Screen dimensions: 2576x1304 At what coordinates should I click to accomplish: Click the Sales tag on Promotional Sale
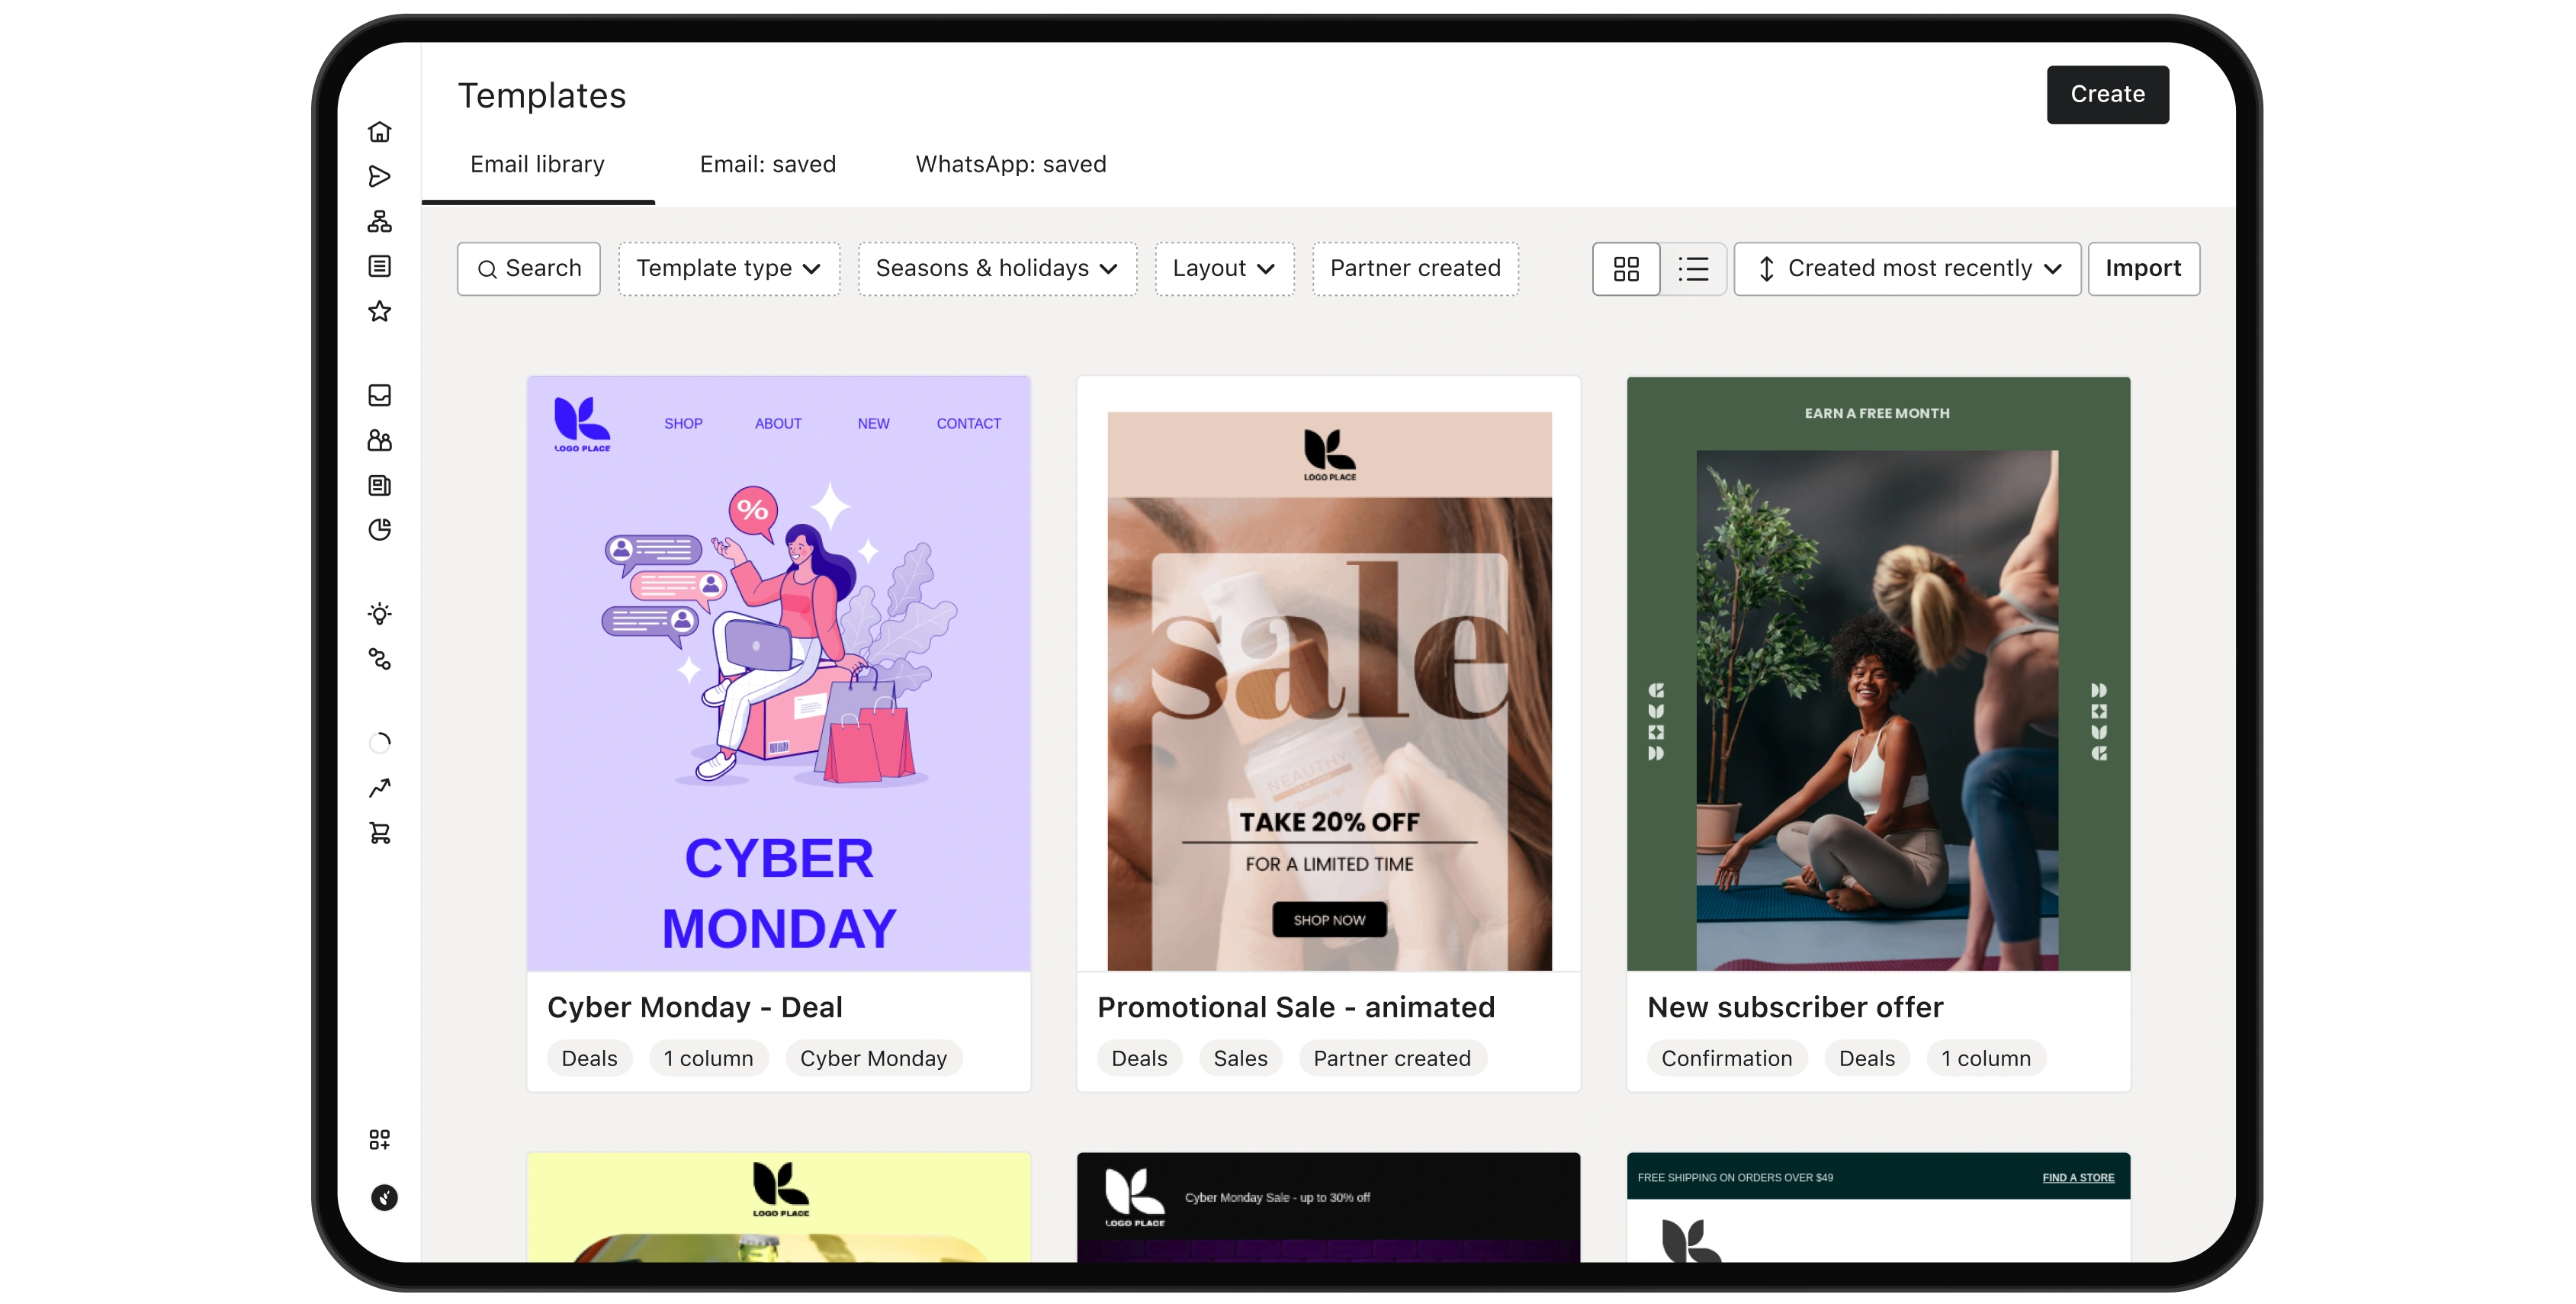[x=1239, y=1058]
